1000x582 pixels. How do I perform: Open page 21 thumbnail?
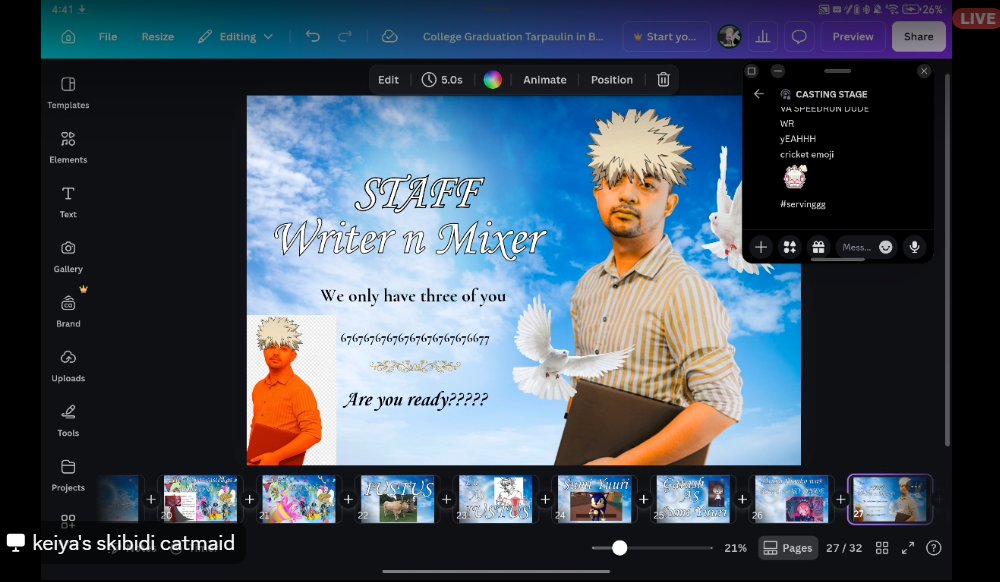click(x=298, y=499)
